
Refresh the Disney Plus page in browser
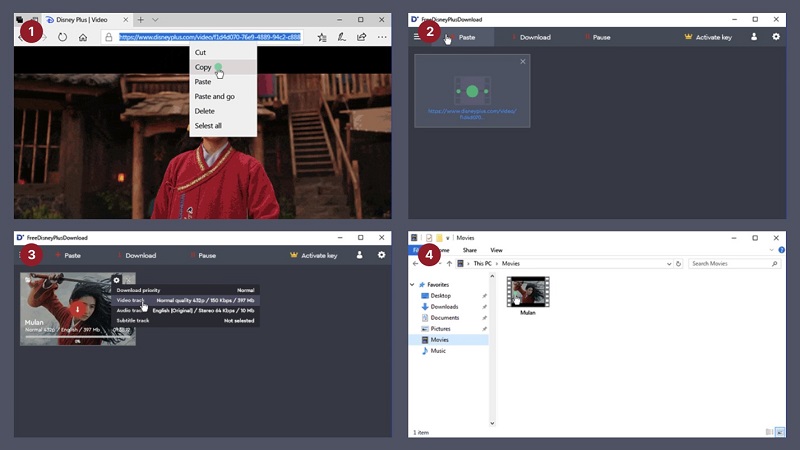pos(62,37)
